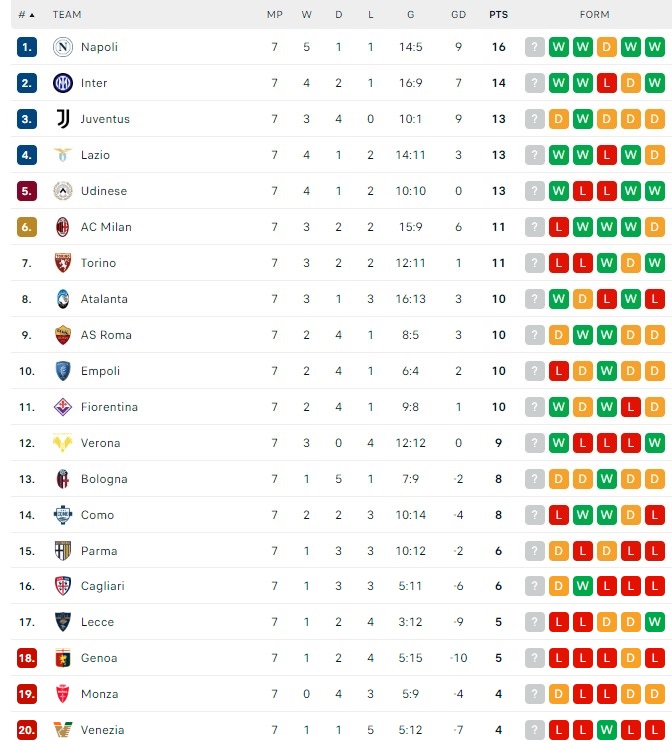
Task: Select the Juventus logo icon
Action: click(63, 119)
